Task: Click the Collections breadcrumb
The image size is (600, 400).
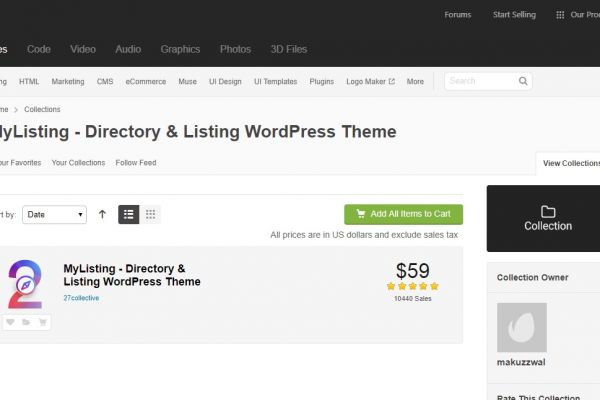Action: coord(42,109)
